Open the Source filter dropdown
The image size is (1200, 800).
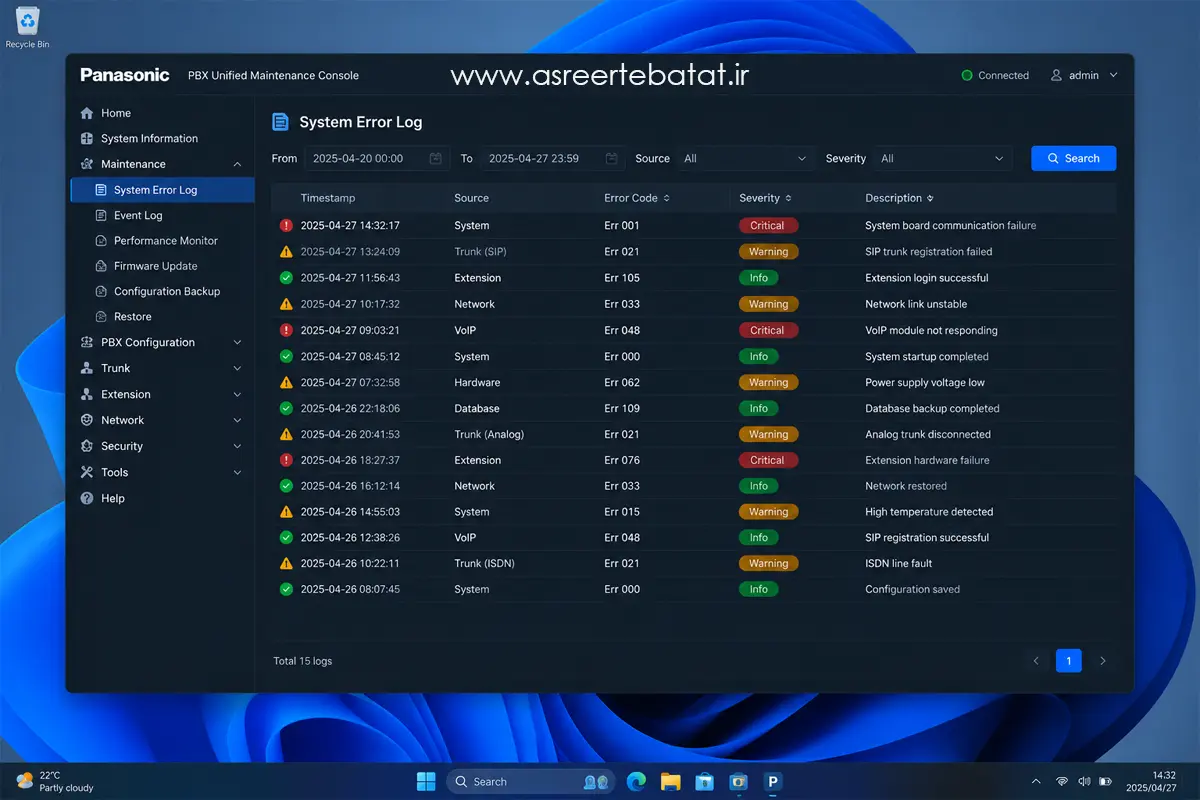pyautogui.click(x=746, y=158)
